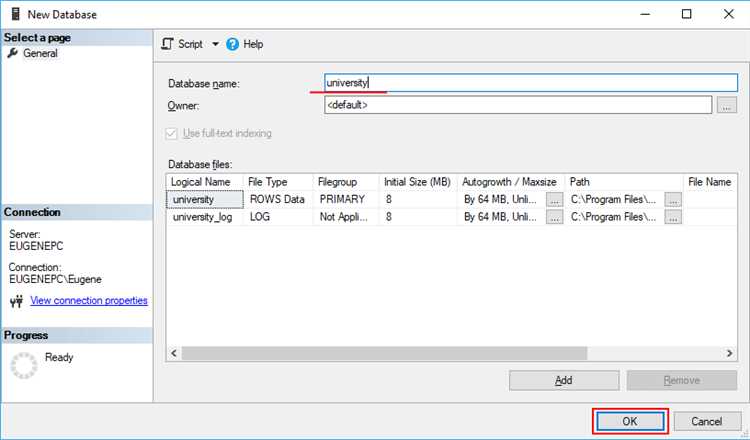This screenshot has width=750, height=440.
Task: Browse for owner with the ellipsis button
Action: 727,105
